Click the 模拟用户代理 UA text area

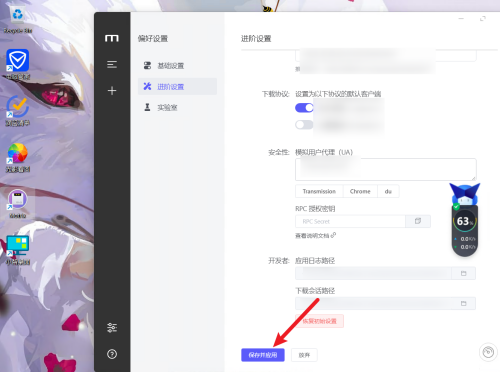click(386, 170)
